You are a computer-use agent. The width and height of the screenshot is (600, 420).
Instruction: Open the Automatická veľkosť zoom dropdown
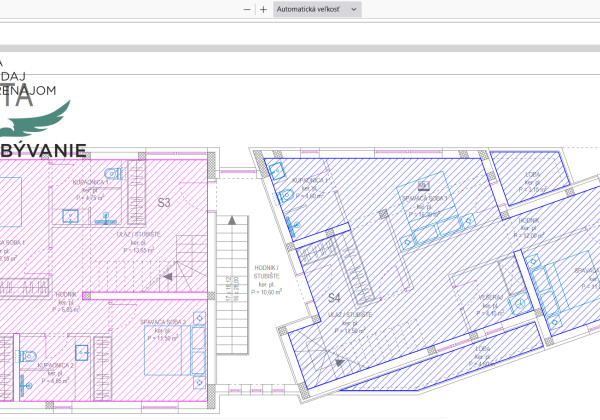pyautogui.click(x=317, y=9)
